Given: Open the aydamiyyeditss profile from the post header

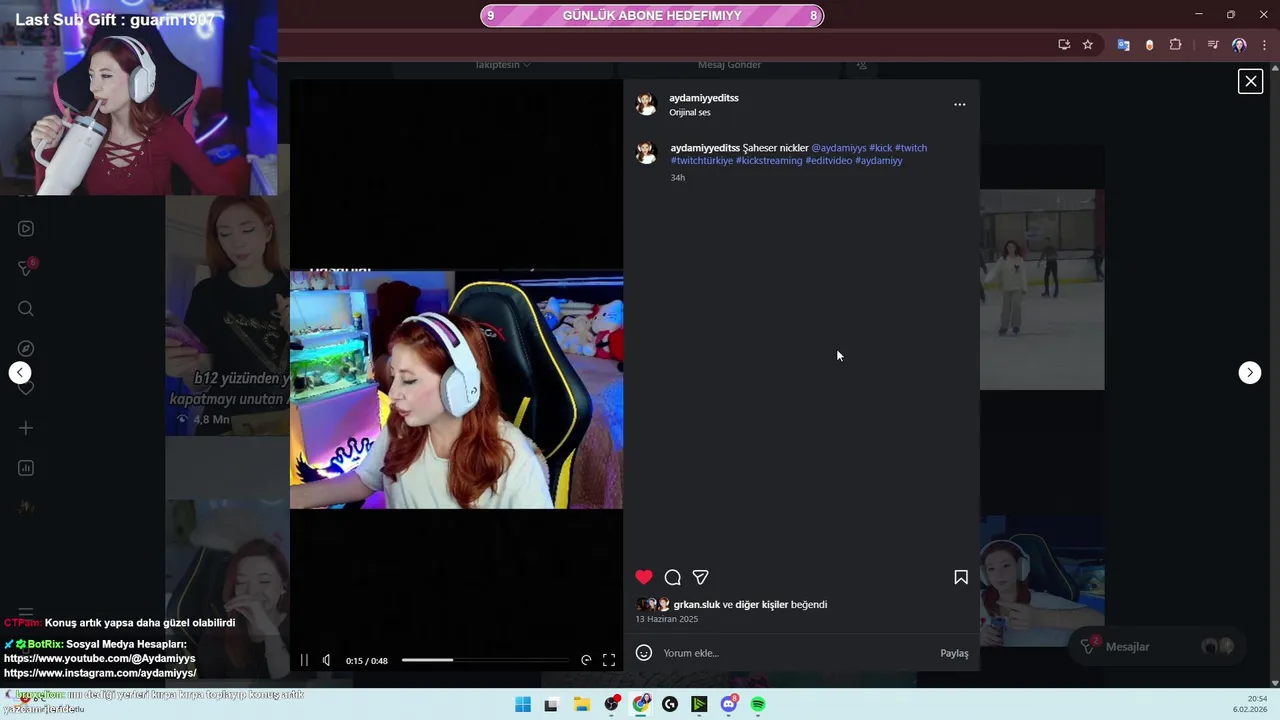Looking at the screenshot, I should 704,98.
